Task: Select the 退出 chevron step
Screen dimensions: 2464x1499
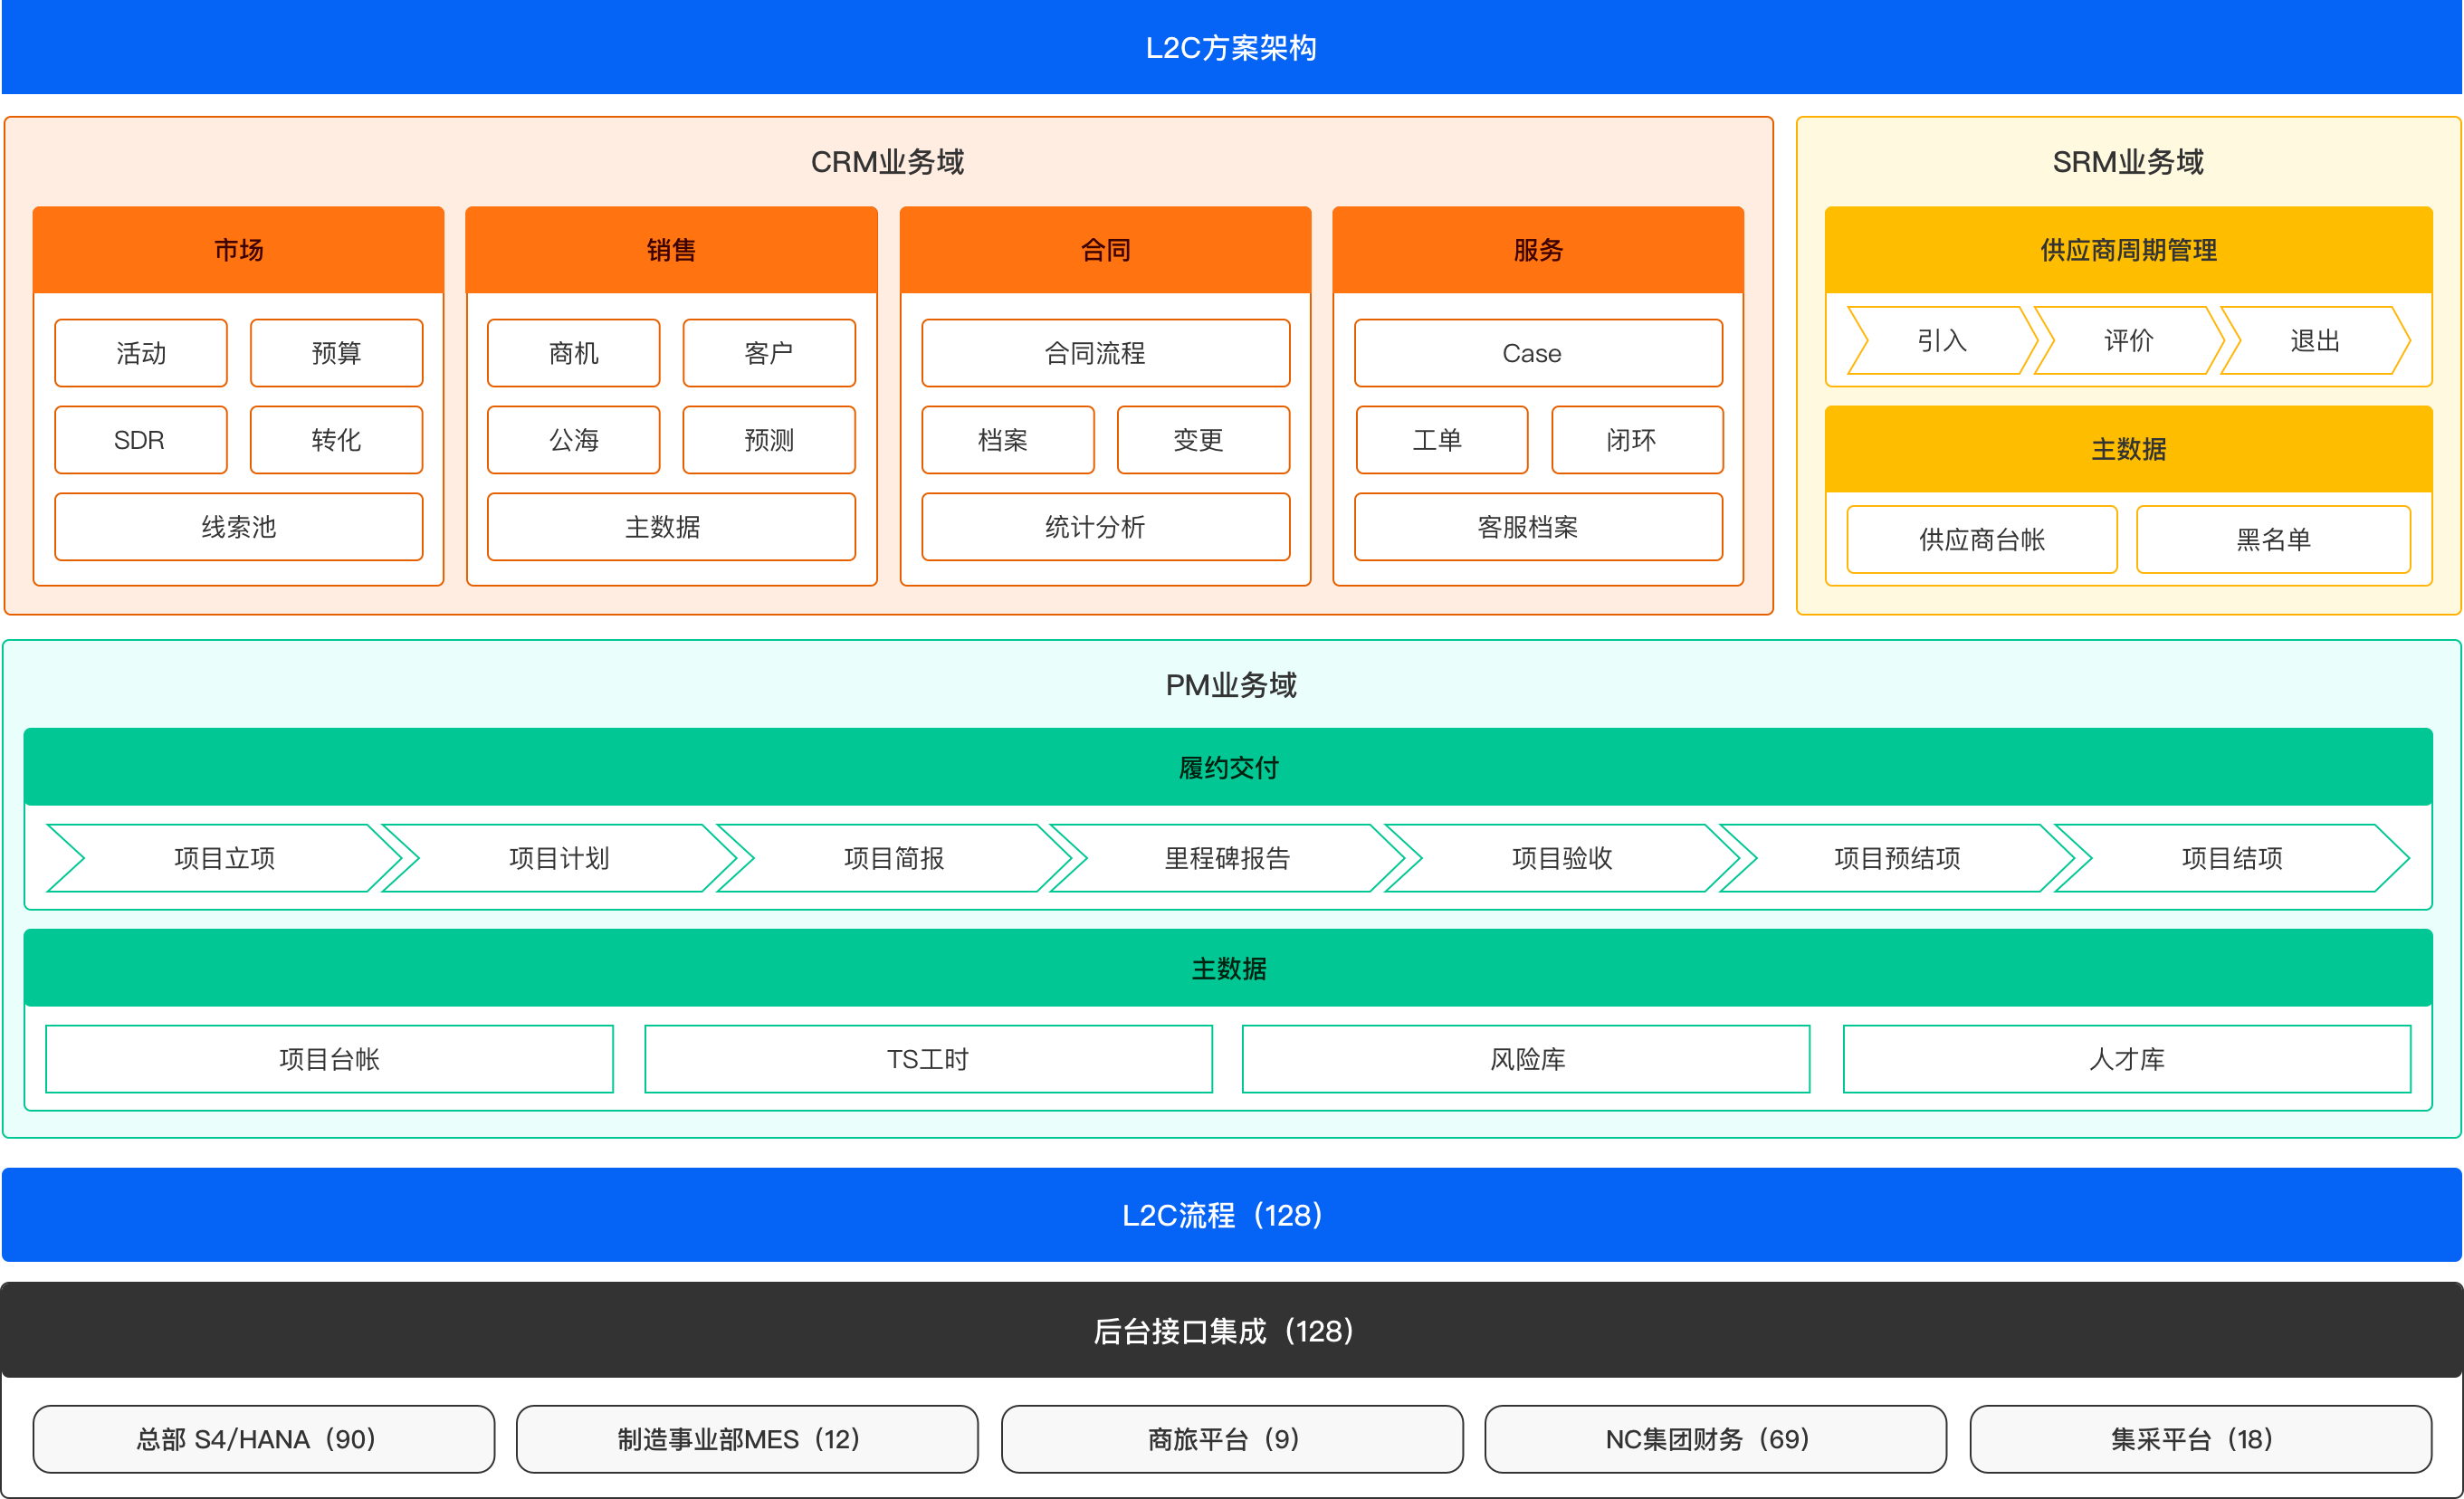Action: [x=2315, y=341]
